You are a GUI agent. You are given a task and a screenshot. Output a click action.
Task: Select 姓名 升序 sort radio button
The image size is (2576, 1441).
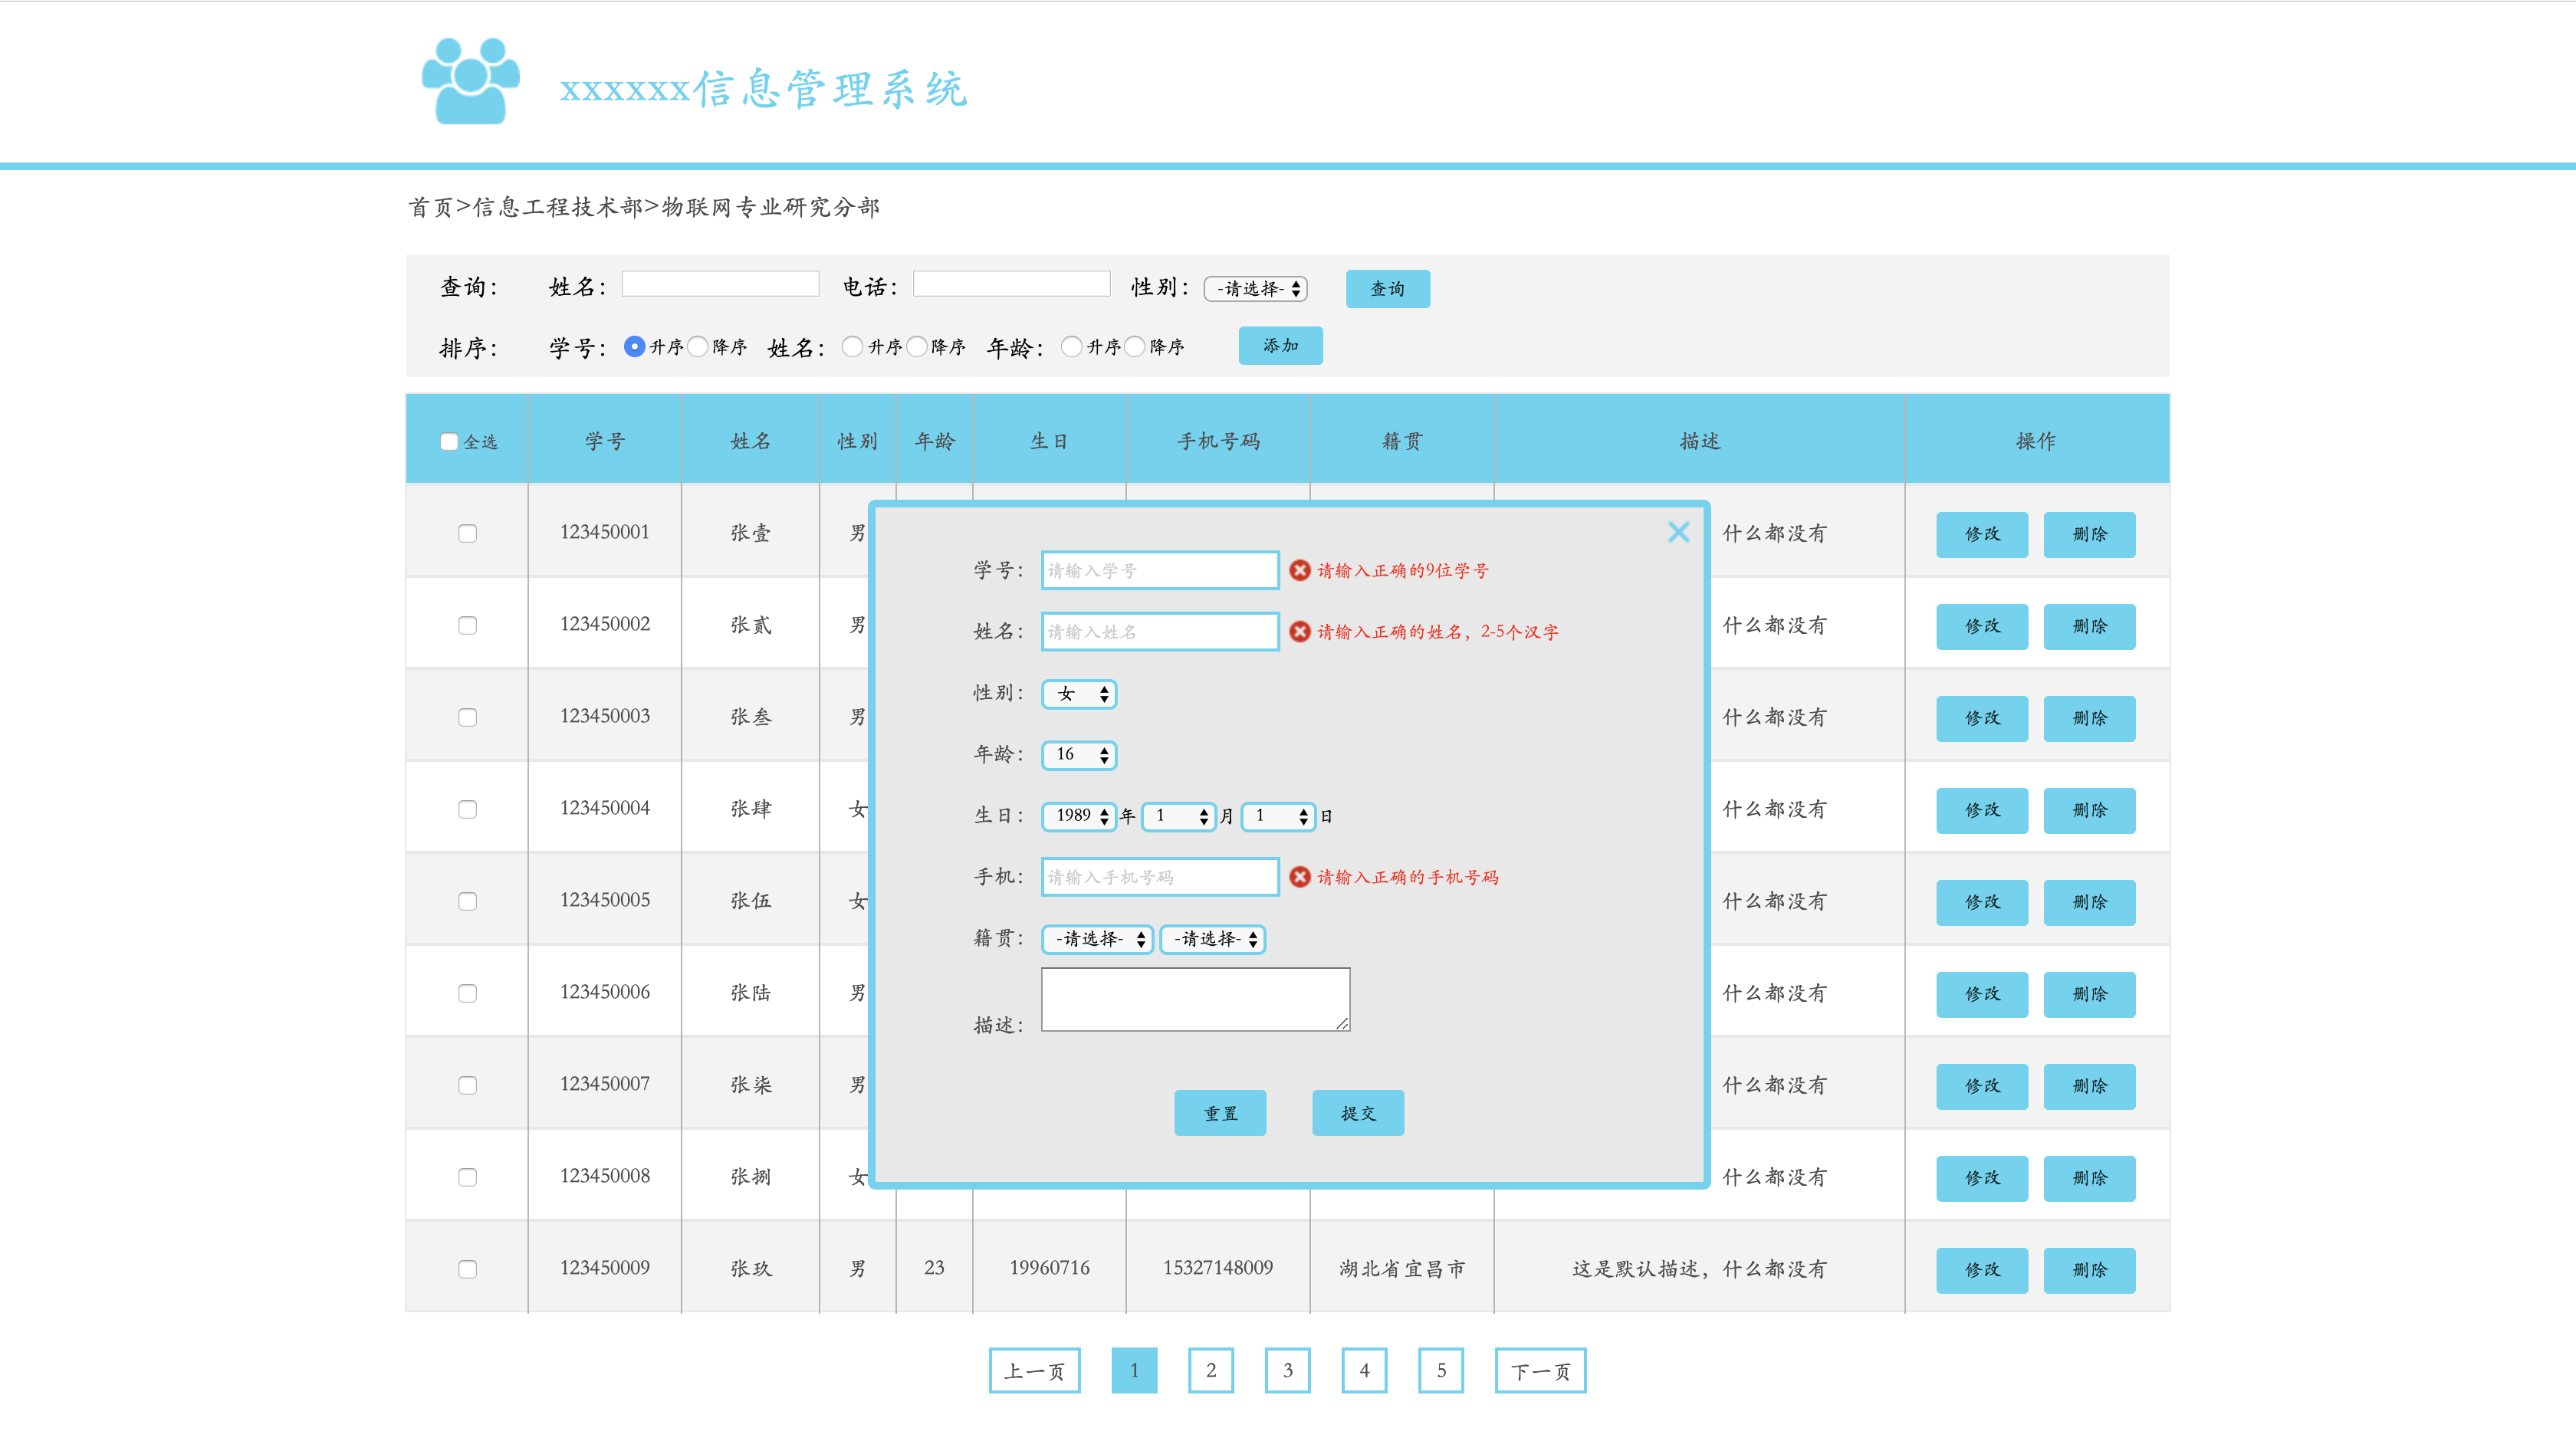[x=852, y=346]
